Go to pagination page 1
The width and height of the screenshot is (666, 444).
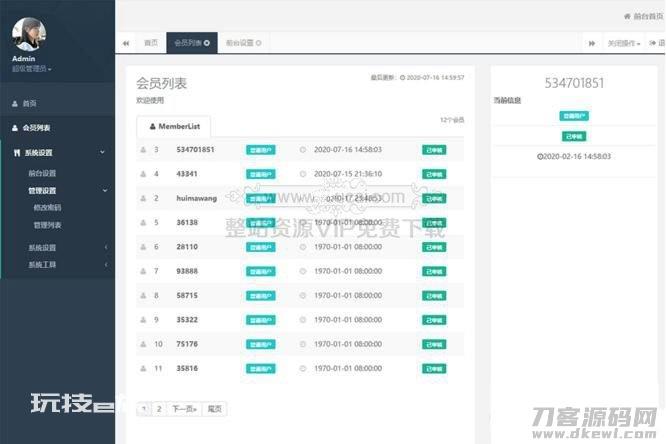(x=144, y=409)
